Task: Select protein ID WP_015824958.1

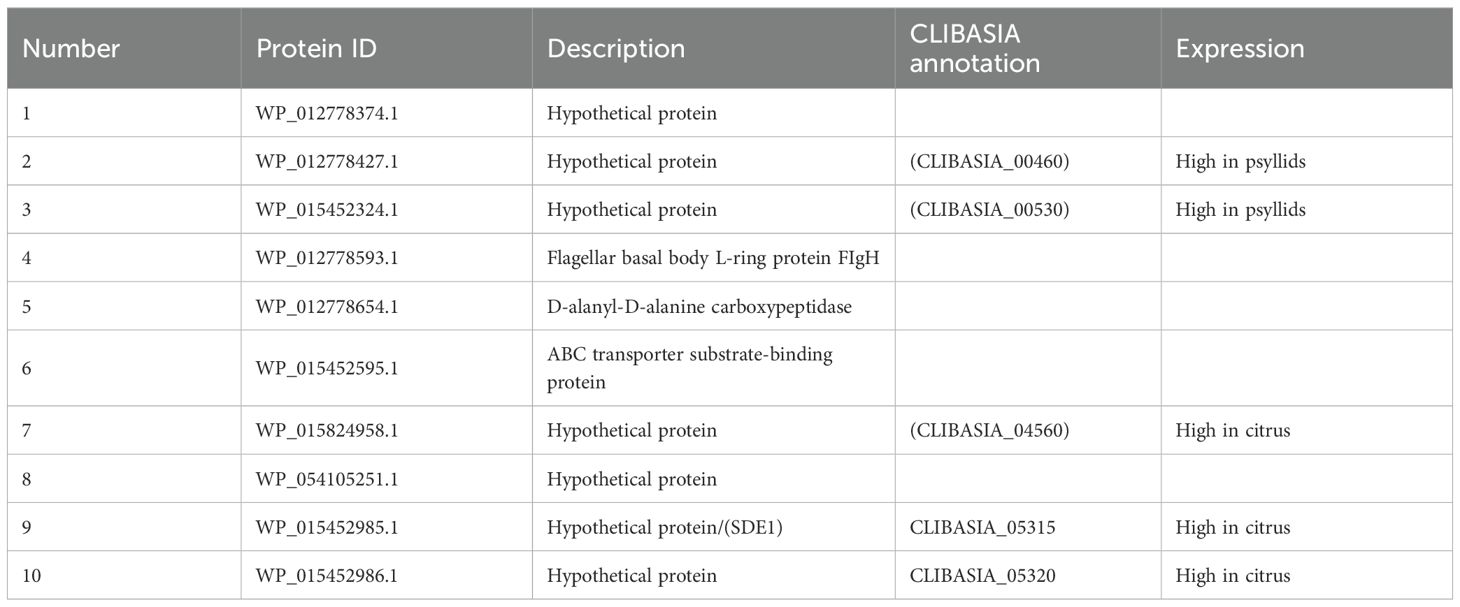Action: (327, 431)
